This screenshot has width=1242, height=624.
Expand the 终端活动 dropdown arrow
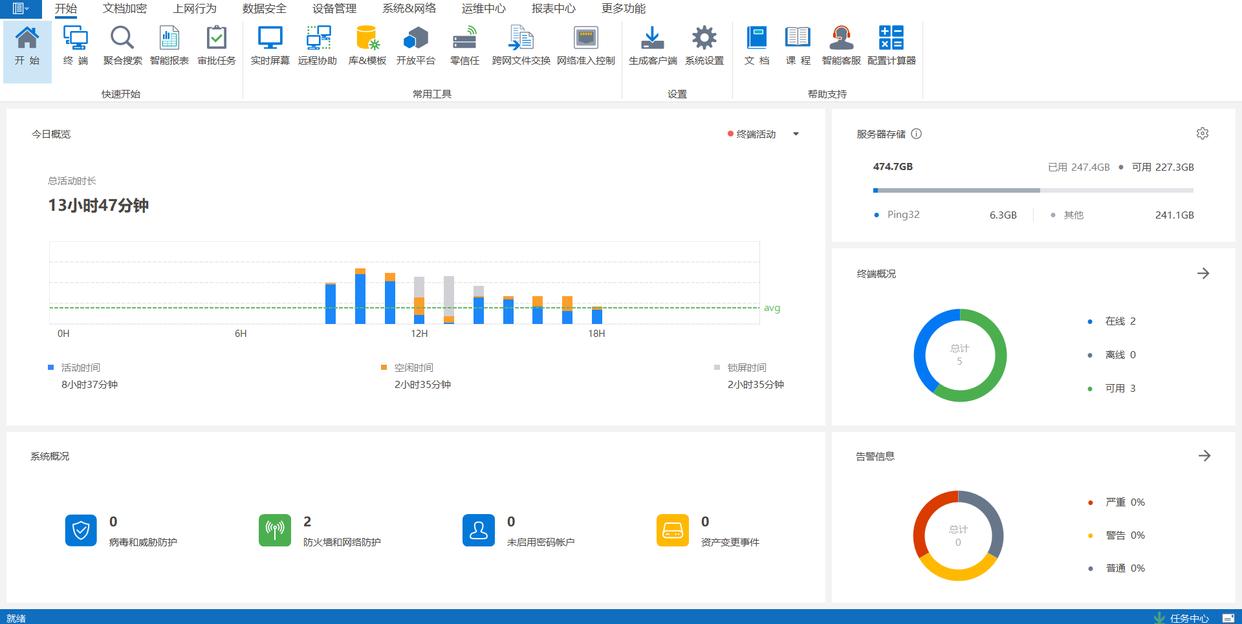tap(796, 134)
